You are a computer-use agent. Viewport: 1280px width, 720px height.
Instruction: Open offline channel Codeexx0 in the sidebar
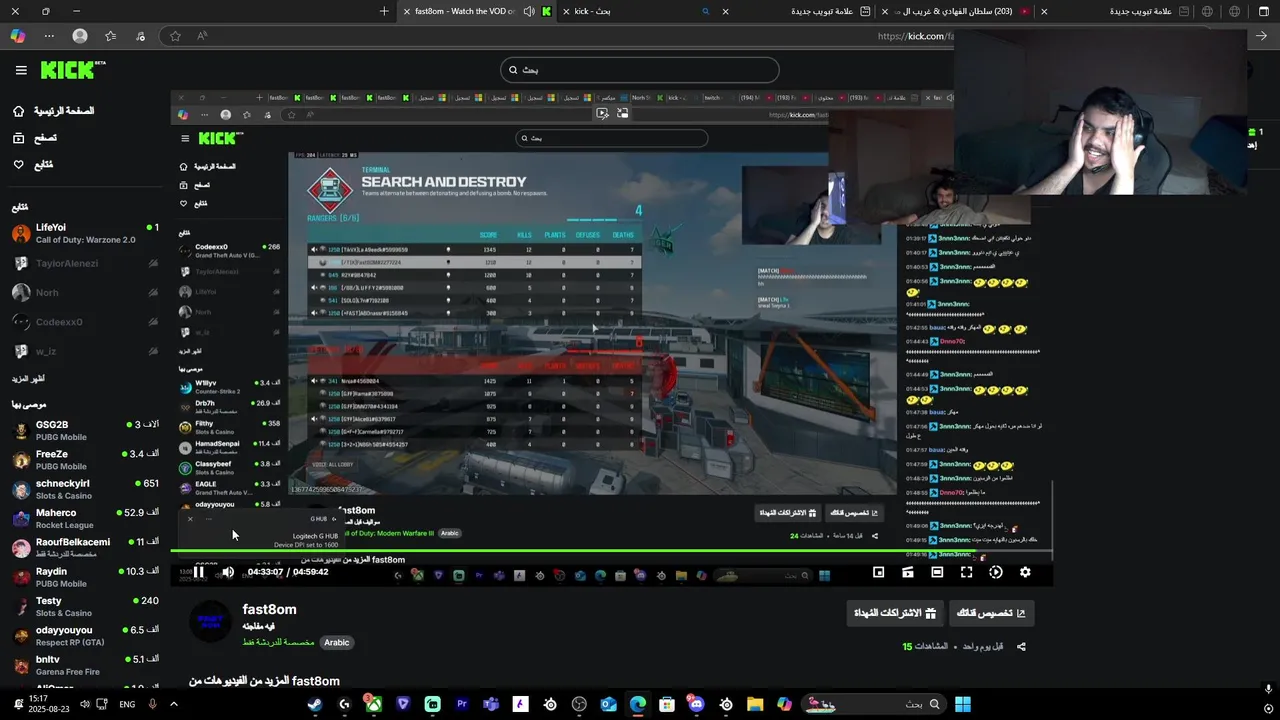click(85, 322)
